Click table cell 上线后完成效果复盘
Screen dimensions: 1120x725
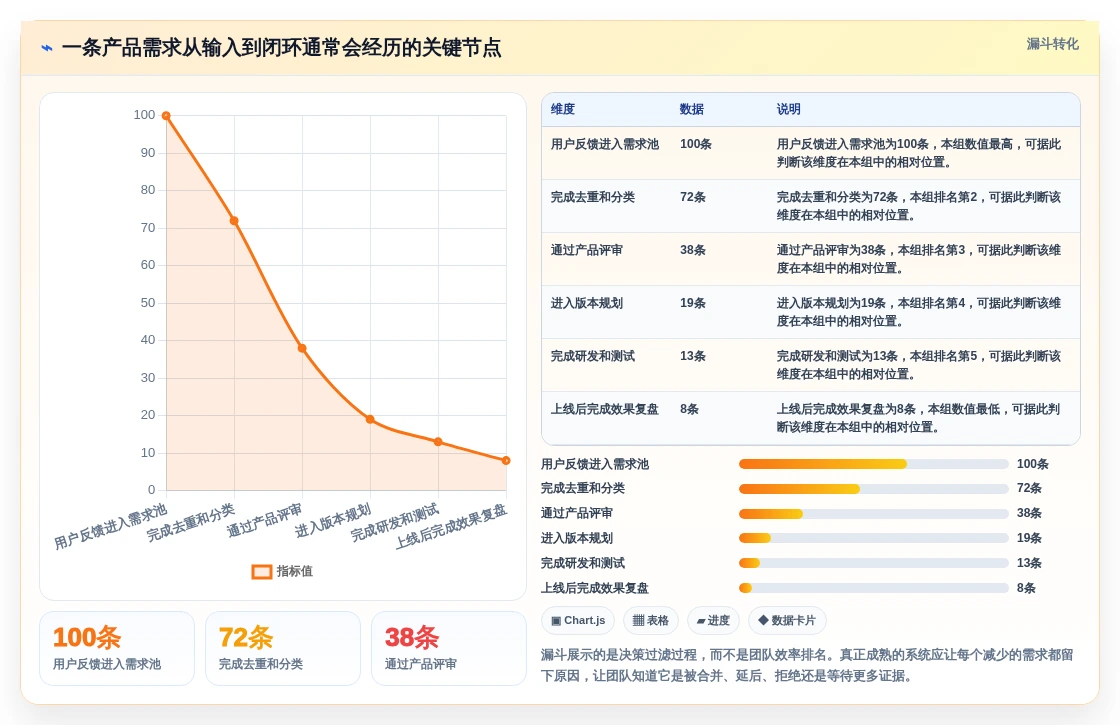605,409
